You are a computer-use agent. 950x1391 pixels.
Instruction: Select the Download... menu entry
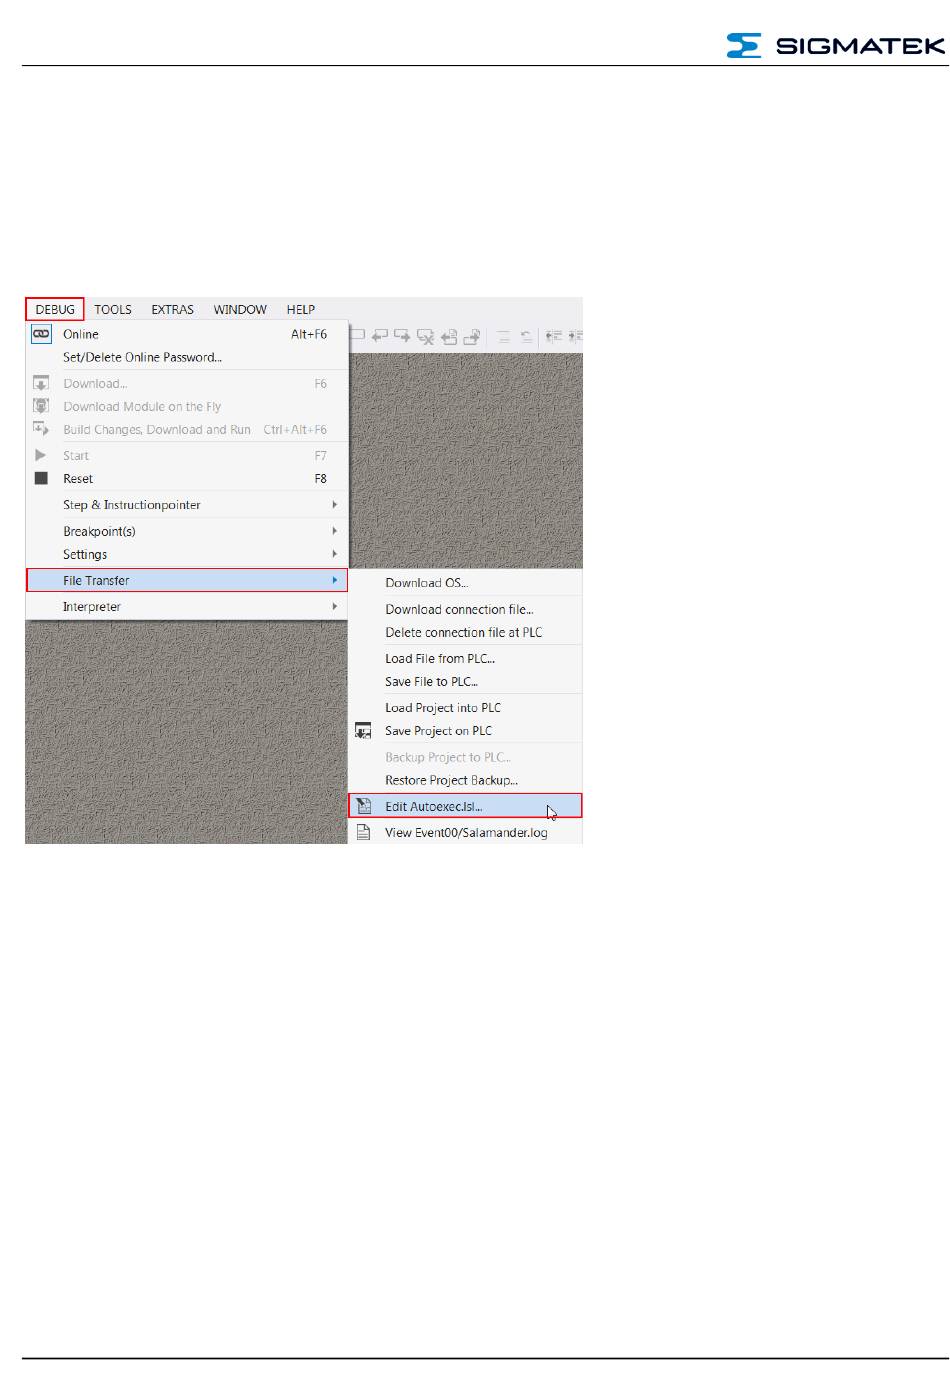click(x=187, y=383)
